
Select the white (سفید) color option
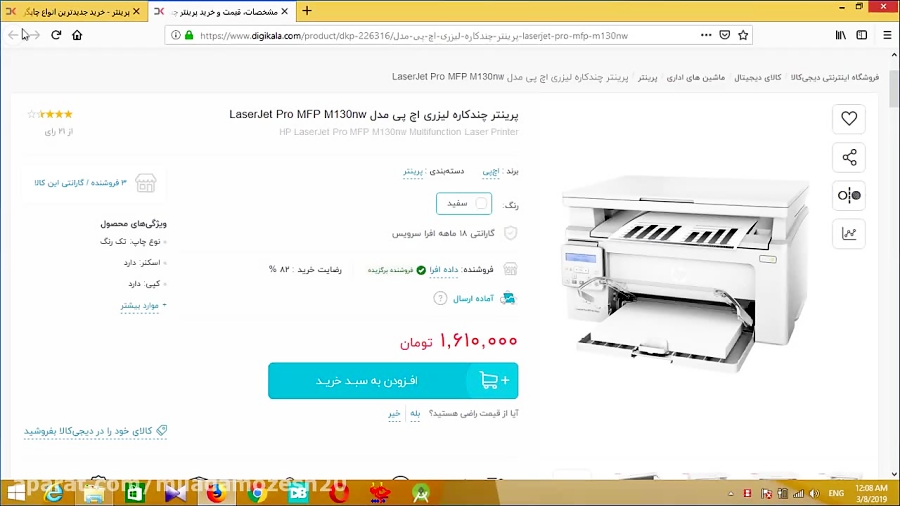point(464,204)
